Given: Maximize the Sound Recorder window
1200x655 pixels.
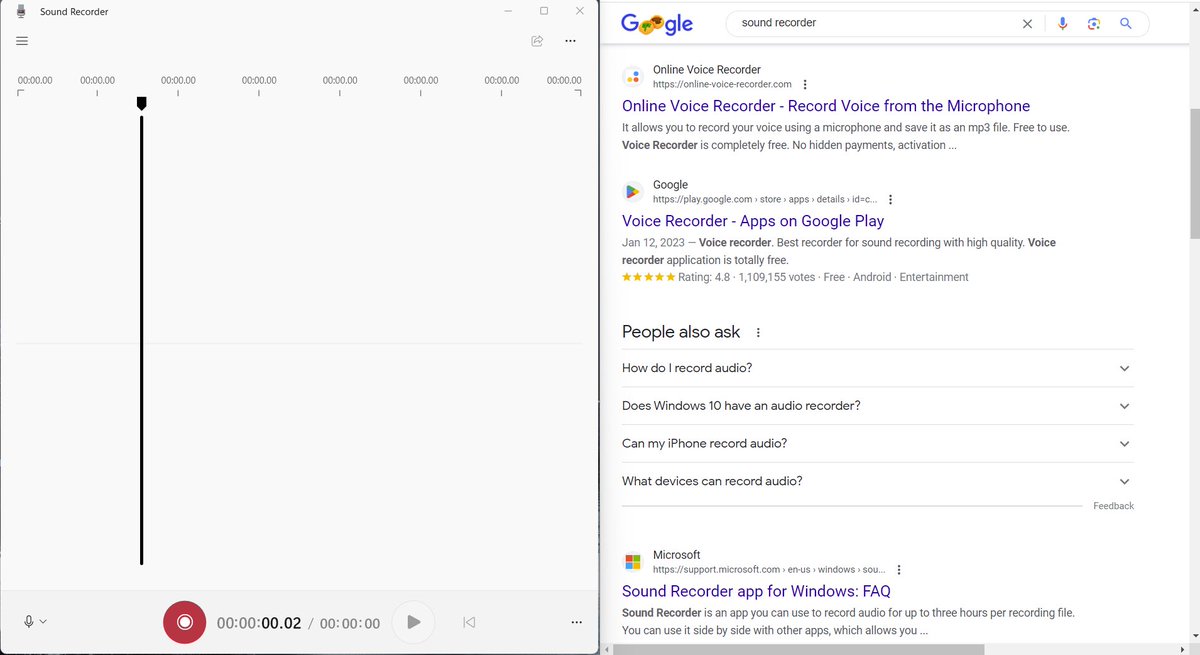Looking at the screenshot, I should pyautogui.click(x=544, y=11).
